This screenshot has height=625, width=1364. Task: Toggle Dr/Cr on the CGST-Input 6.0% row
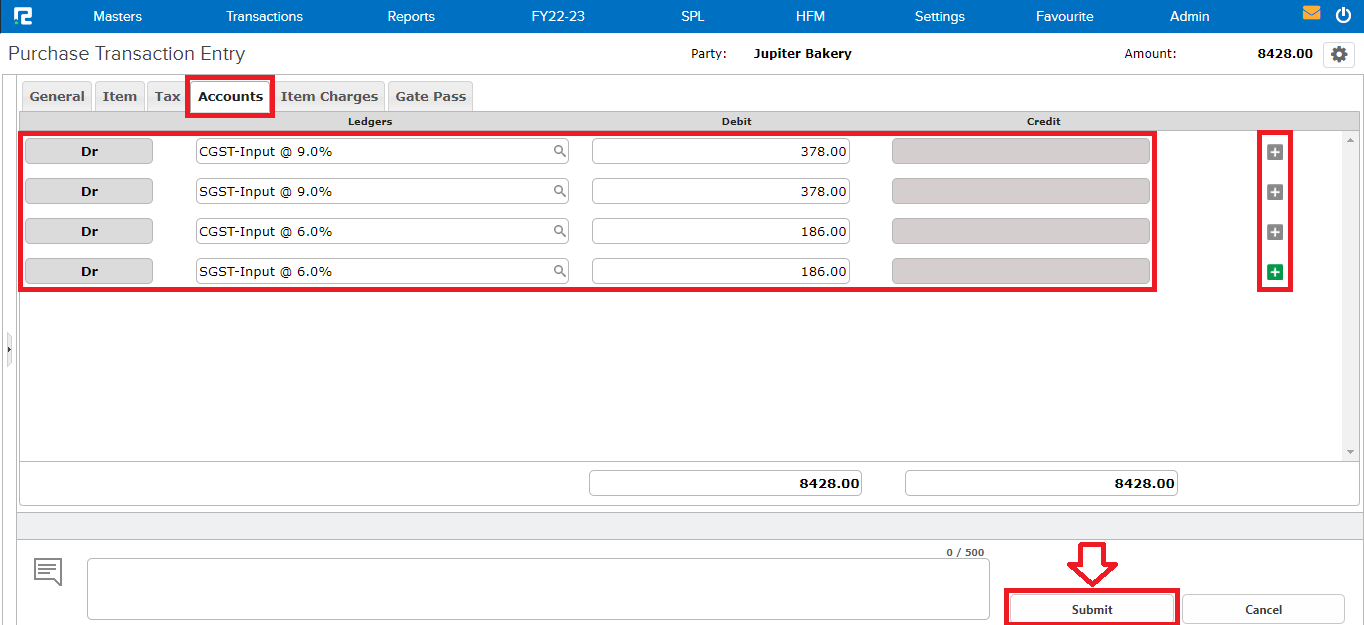pos(88,230)
